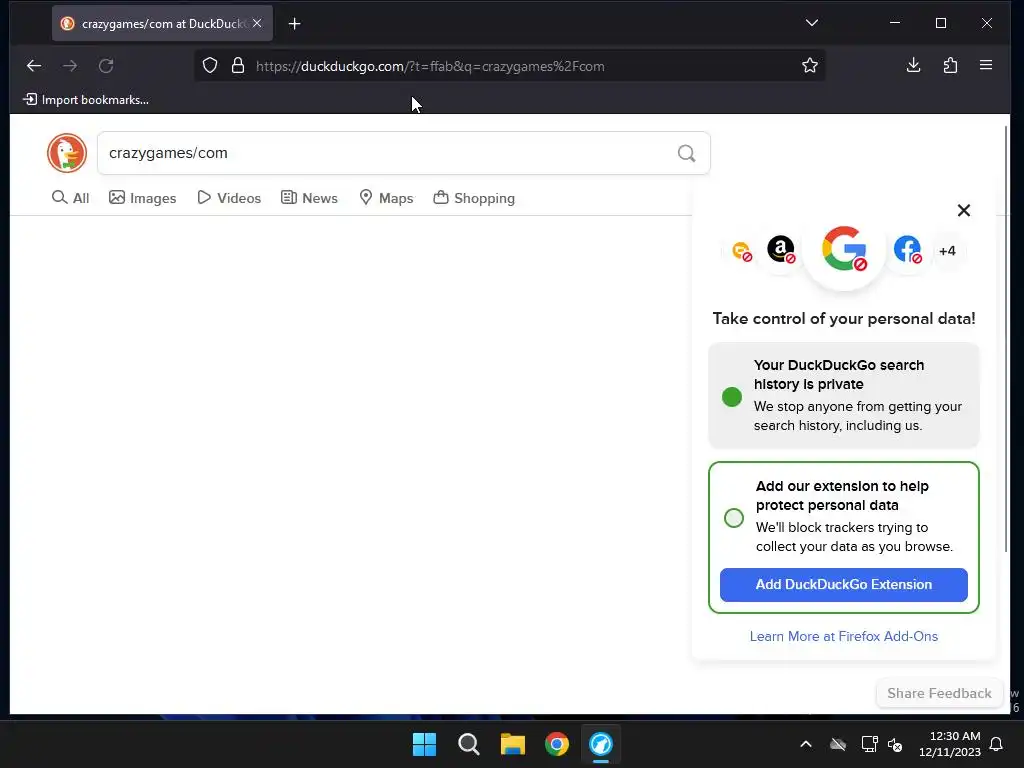Click the cloud sync tray icon
This screenshot has height=768, width=1024.
click(838, 744)
